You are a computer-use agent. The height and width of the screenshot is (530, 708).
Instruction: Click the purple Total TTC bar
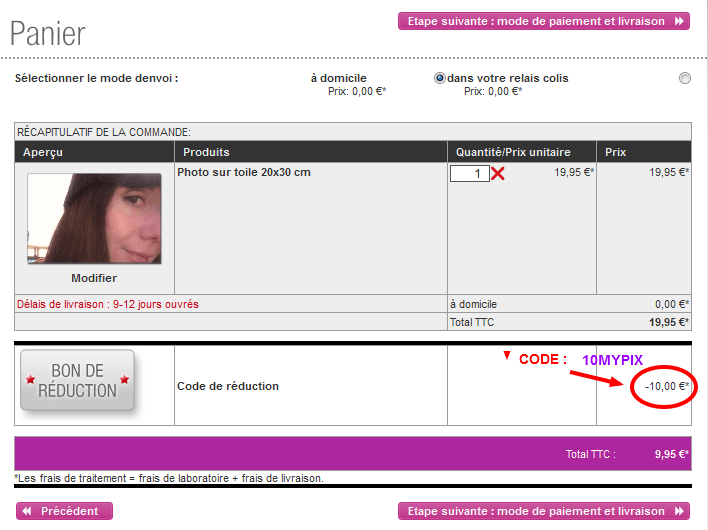click(x=352, y=453)
